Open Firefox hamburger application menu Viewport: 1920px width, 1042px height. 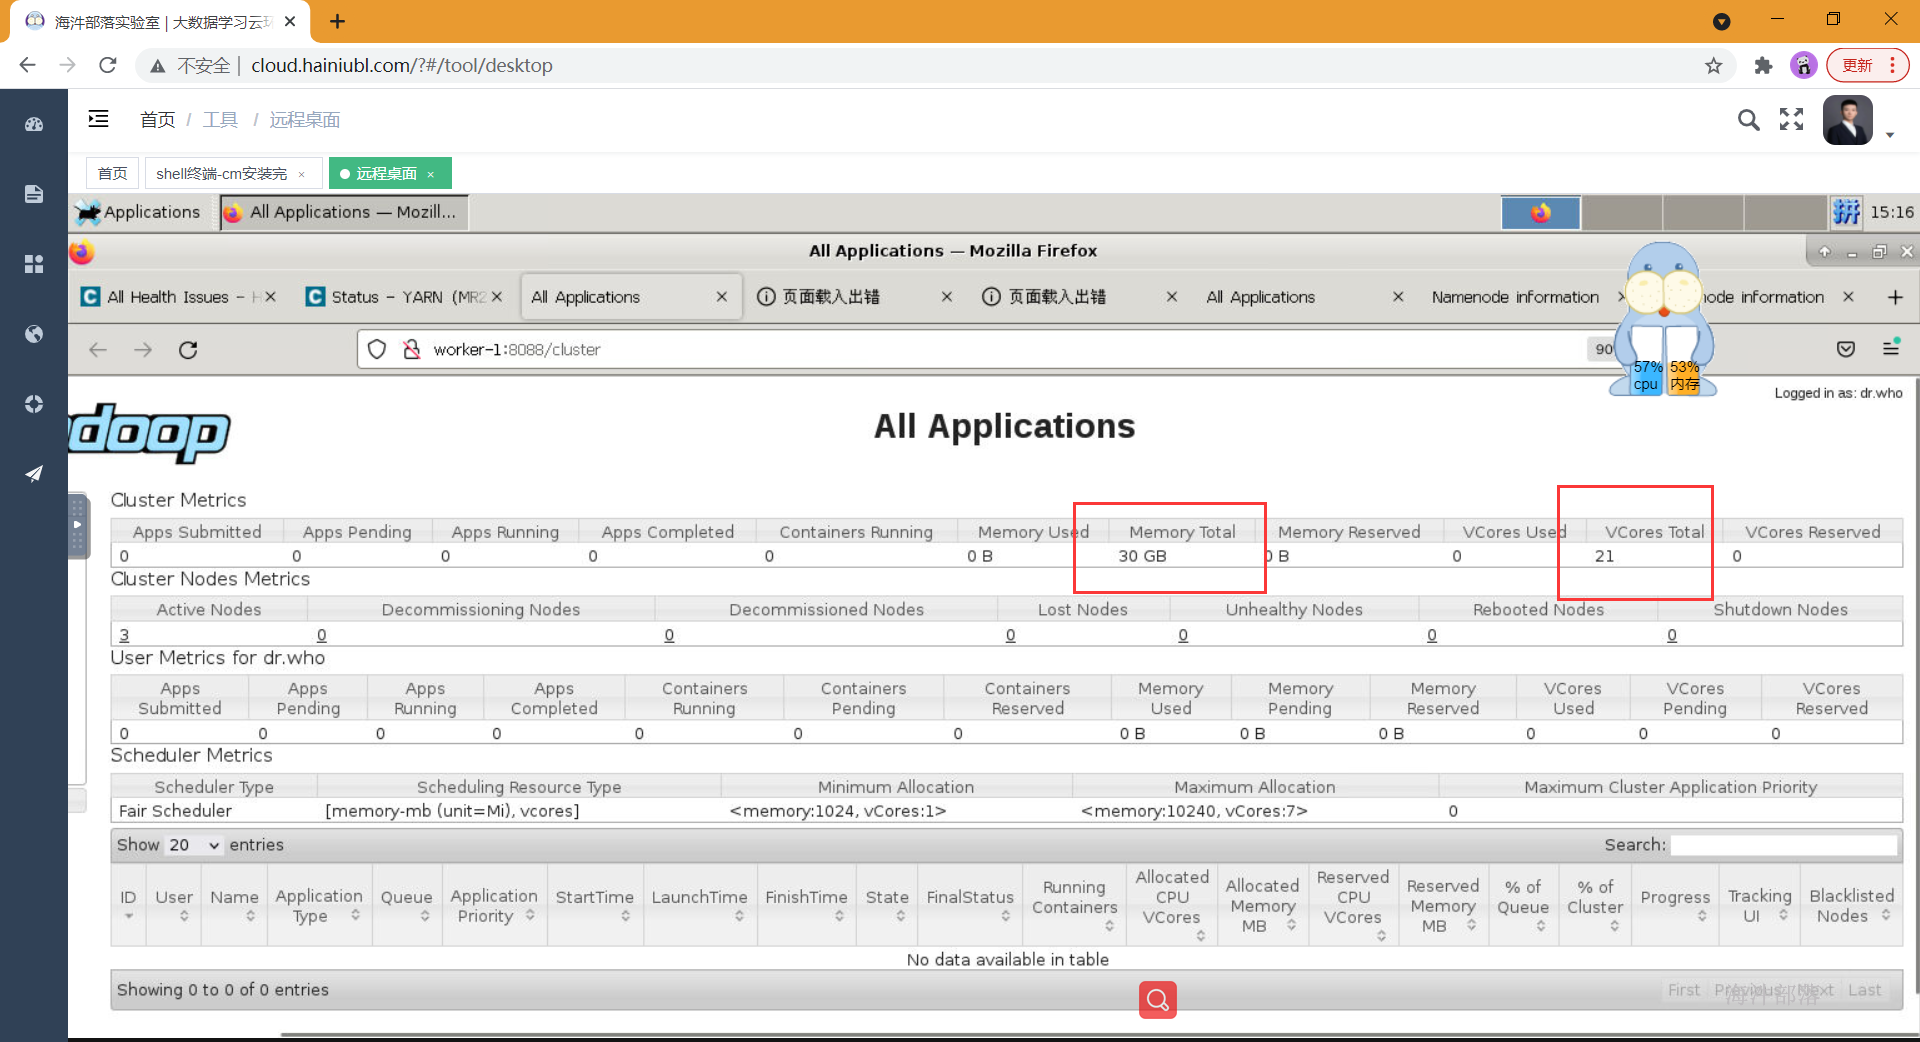pos(1890,348)
